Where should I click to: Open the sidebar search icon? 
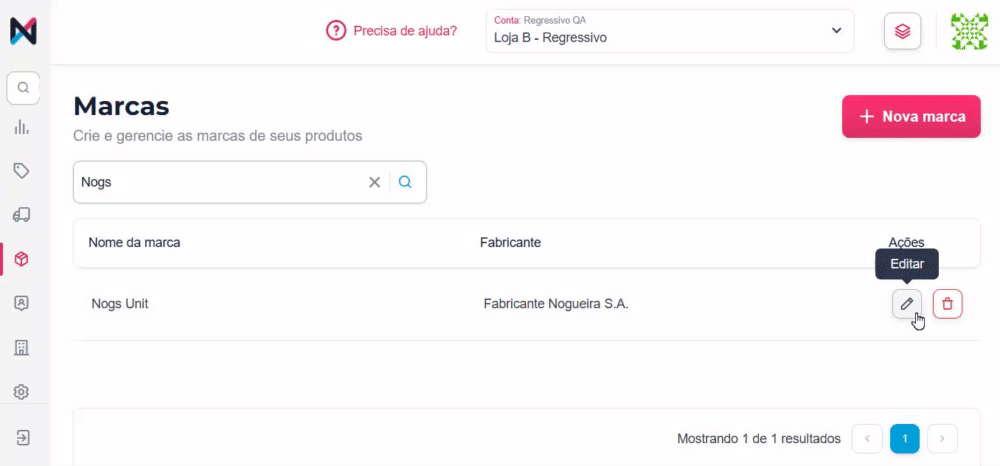click(23, 88)
